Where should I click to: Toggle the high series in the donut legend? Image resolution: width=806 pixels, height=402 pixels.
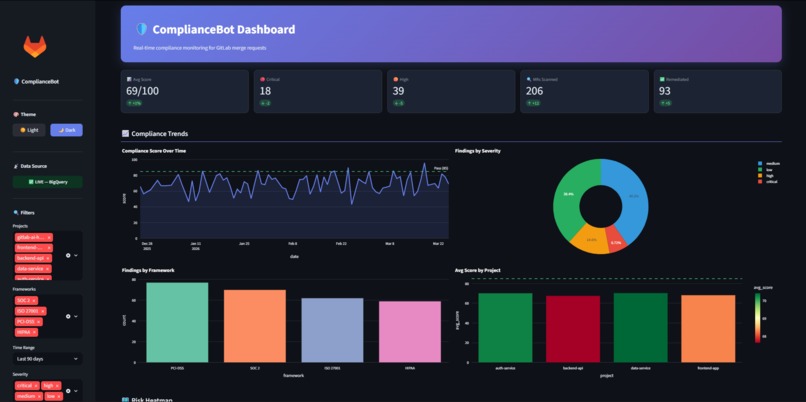point(766,176)
